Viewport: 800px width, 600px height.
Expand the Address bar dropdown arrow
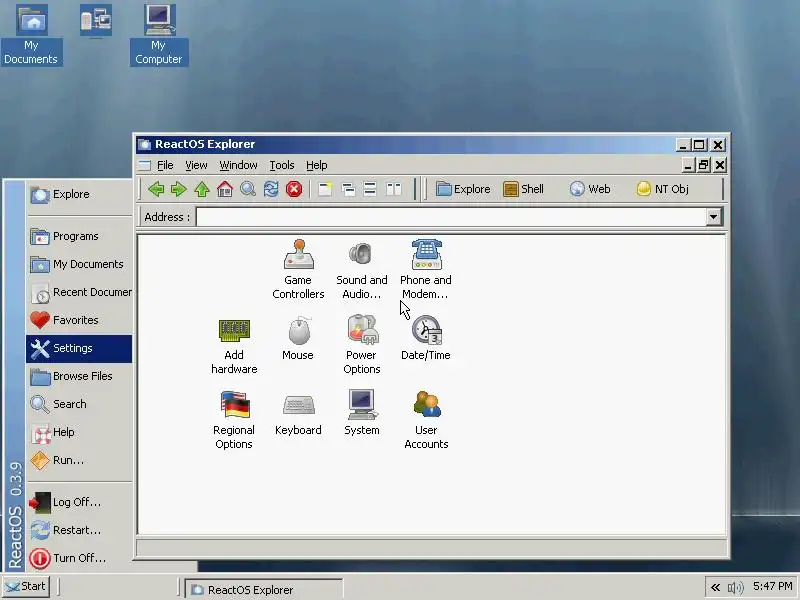(713, 217)
